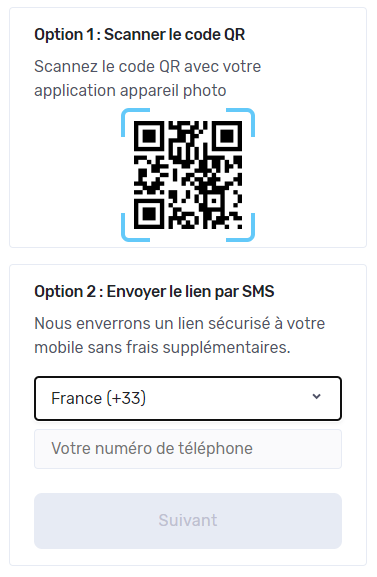The image size is (377, 577).
Task: Click the QR code's bottom-left finder square
Action: tap(149, 214)
